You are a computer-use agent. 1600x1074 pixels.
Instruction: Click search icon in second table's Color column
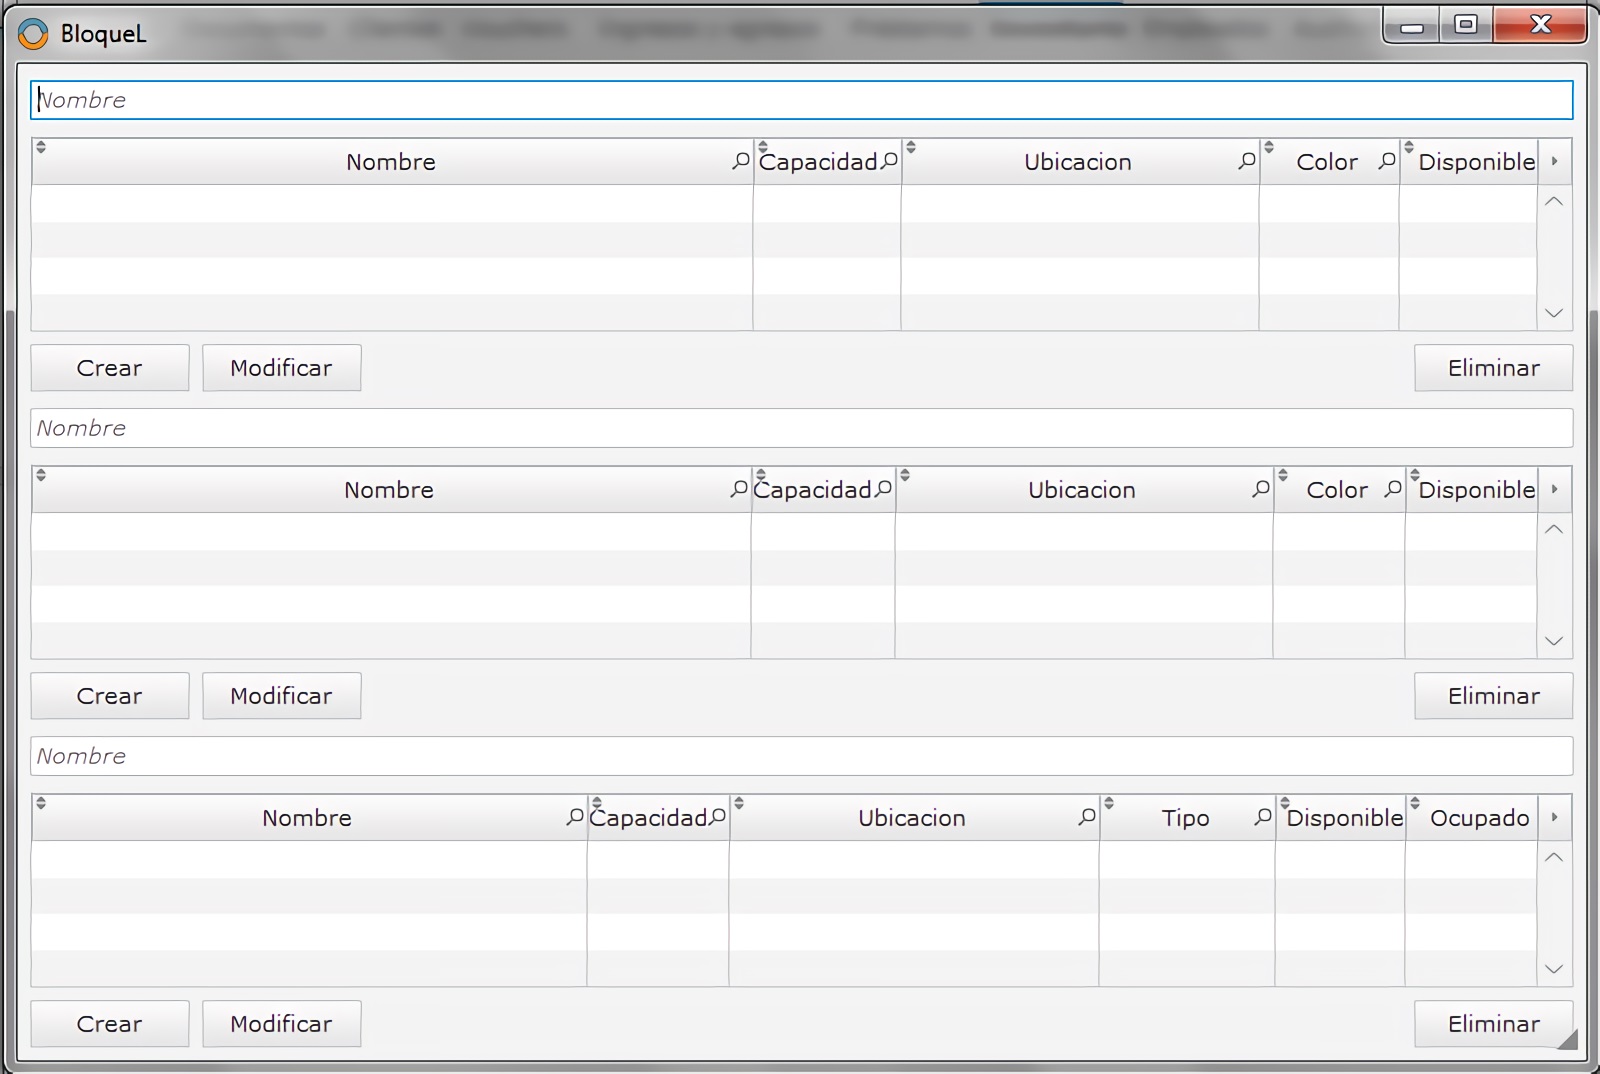click(1392, 489)
